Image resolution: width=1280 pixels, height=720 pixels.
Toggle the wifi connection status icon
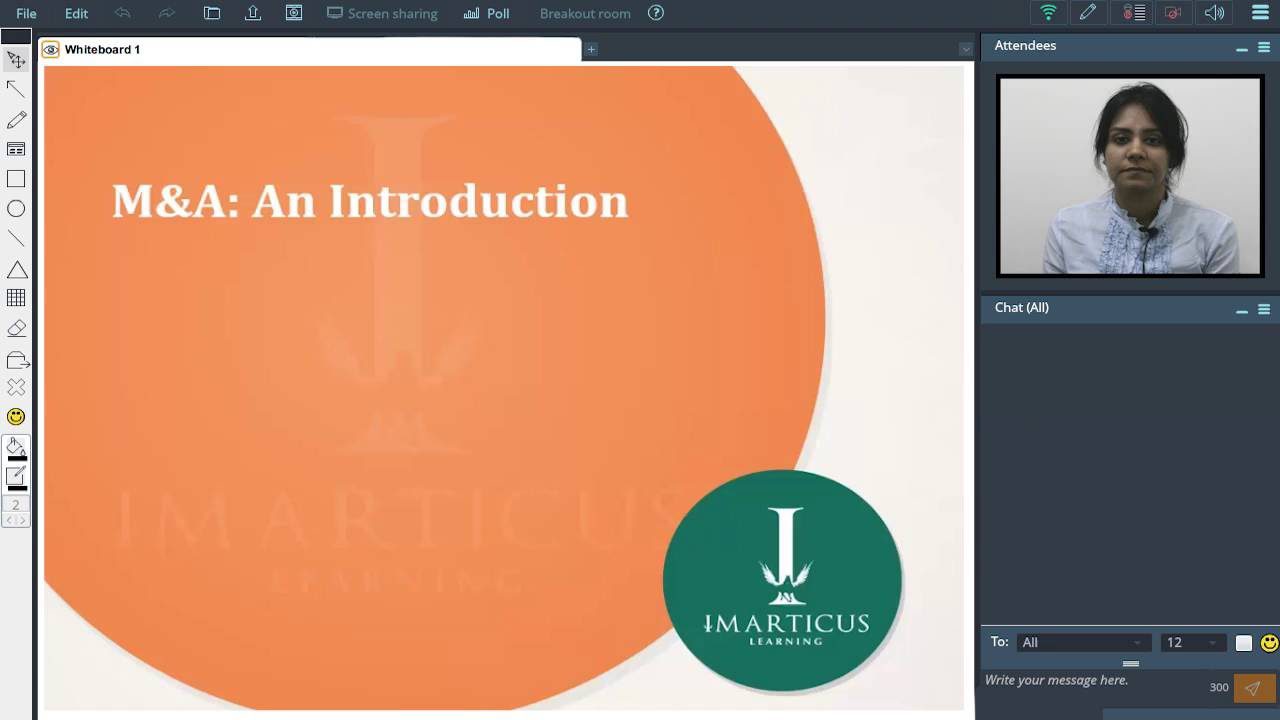pos(1047,13)
